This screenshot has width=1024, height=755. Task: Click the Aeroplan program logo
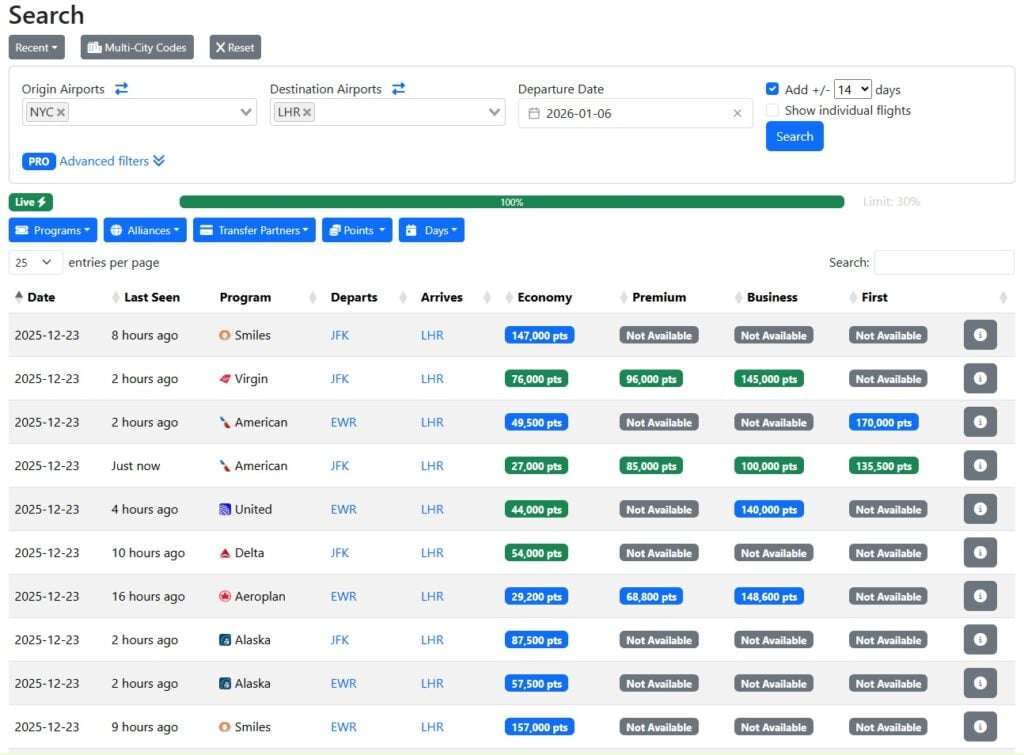(x=225, y=596)
